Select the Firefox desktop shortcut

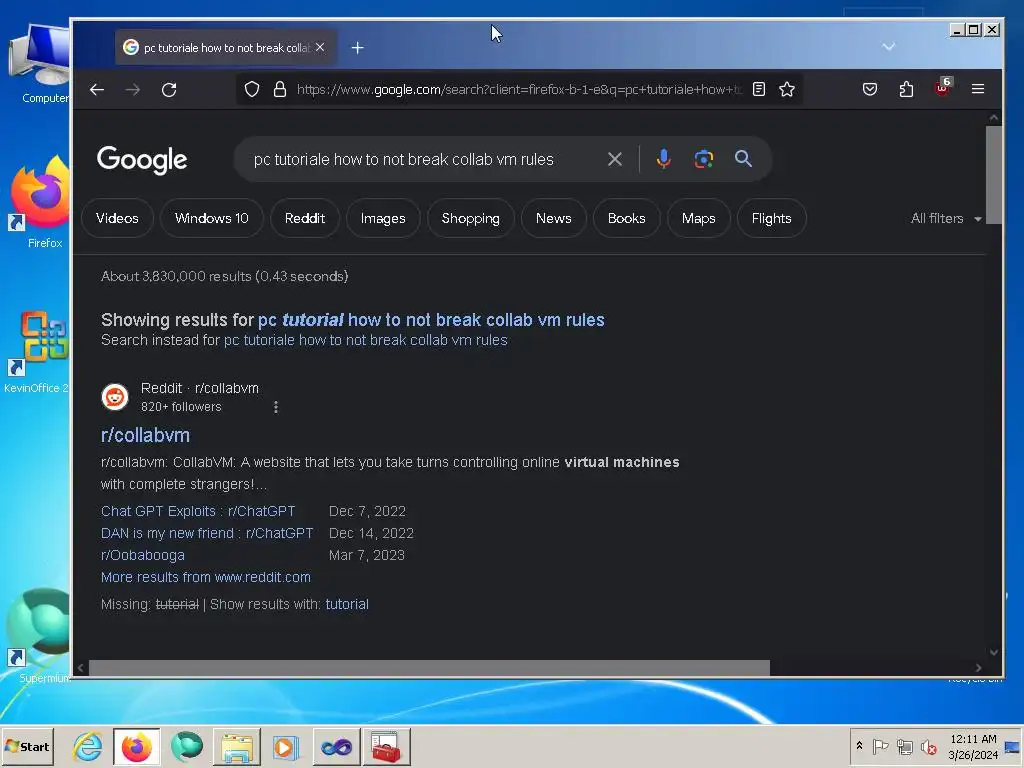pos(39,202)
